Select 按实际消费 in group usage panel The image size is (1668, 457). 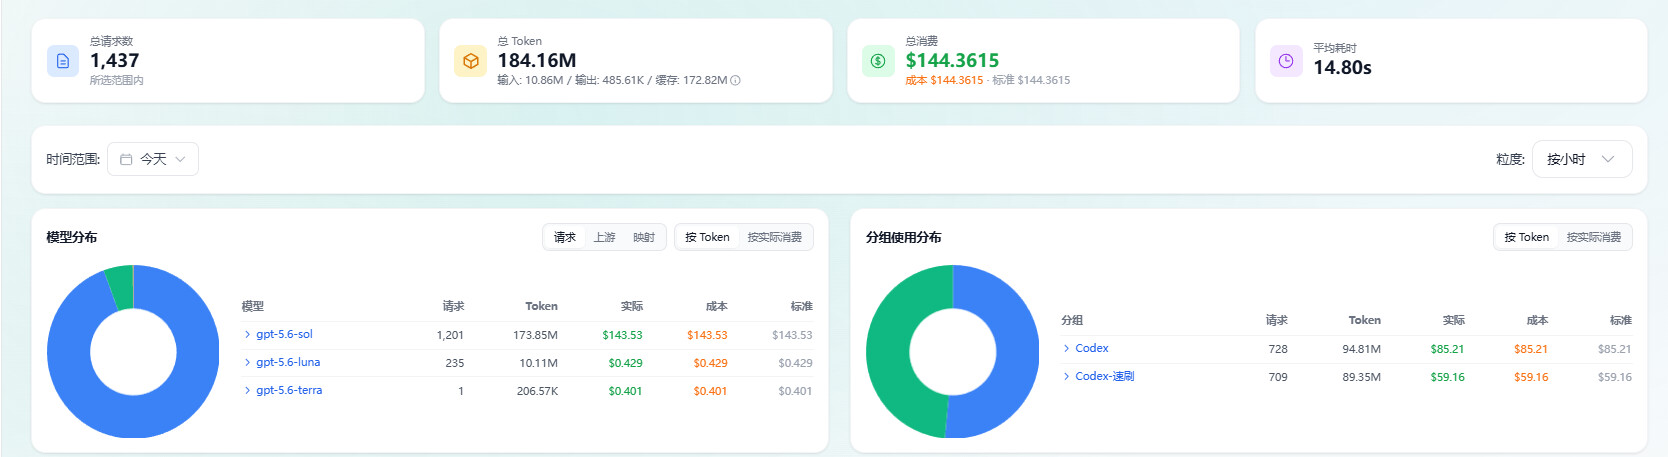1594,237
